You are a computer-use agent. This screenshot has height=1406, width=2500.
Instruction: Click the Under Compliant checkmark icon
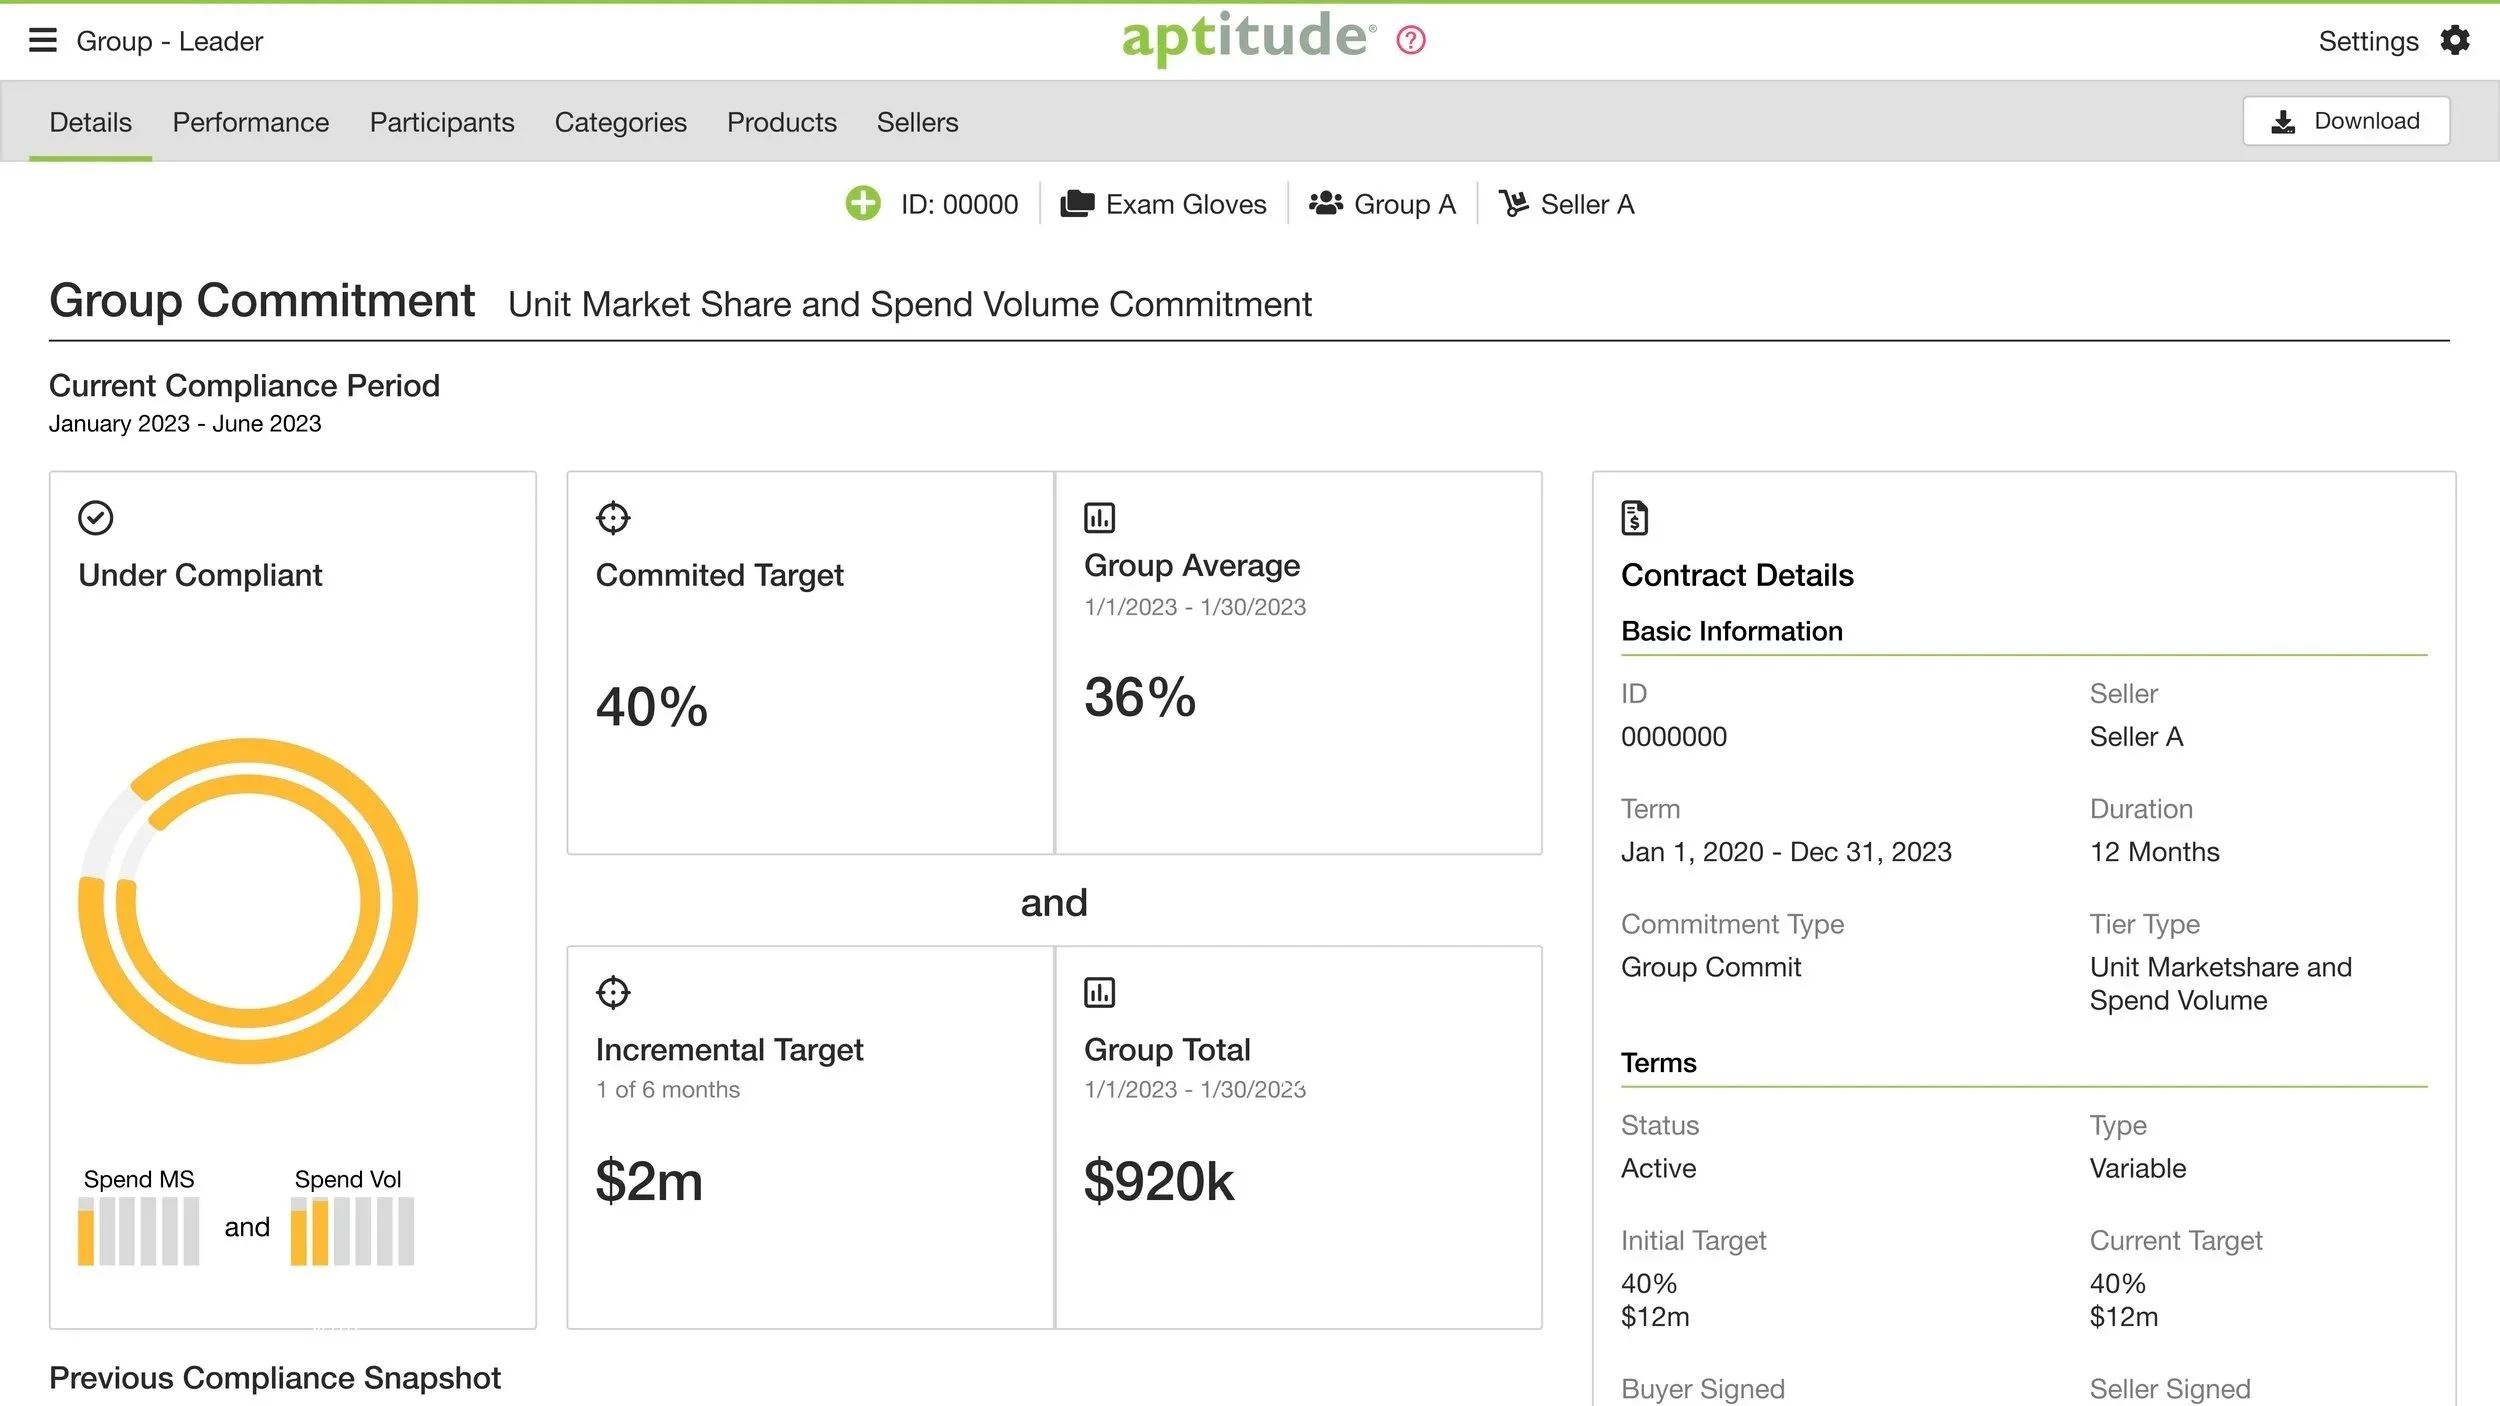[x=96, y=518]
